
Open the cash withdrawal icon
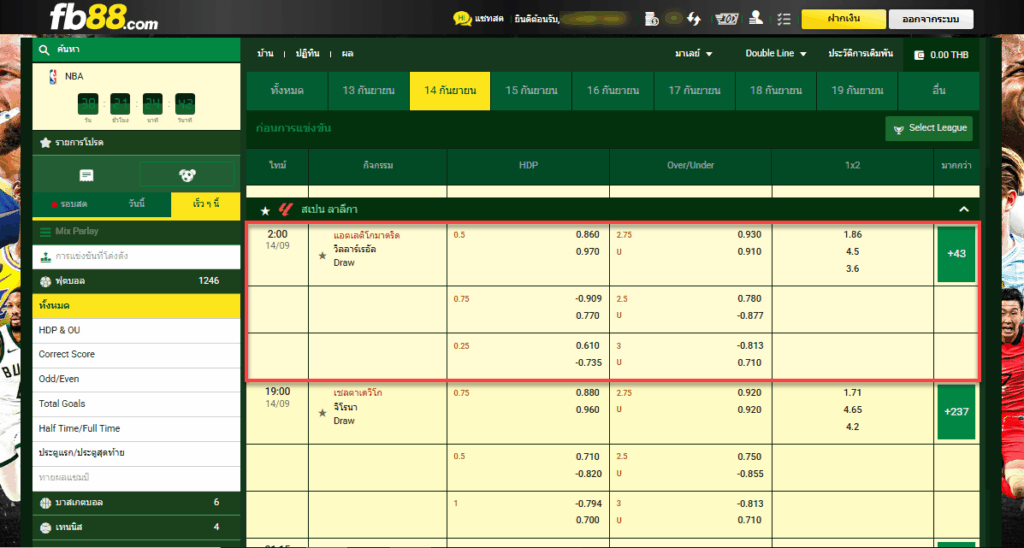coord(727,19)
